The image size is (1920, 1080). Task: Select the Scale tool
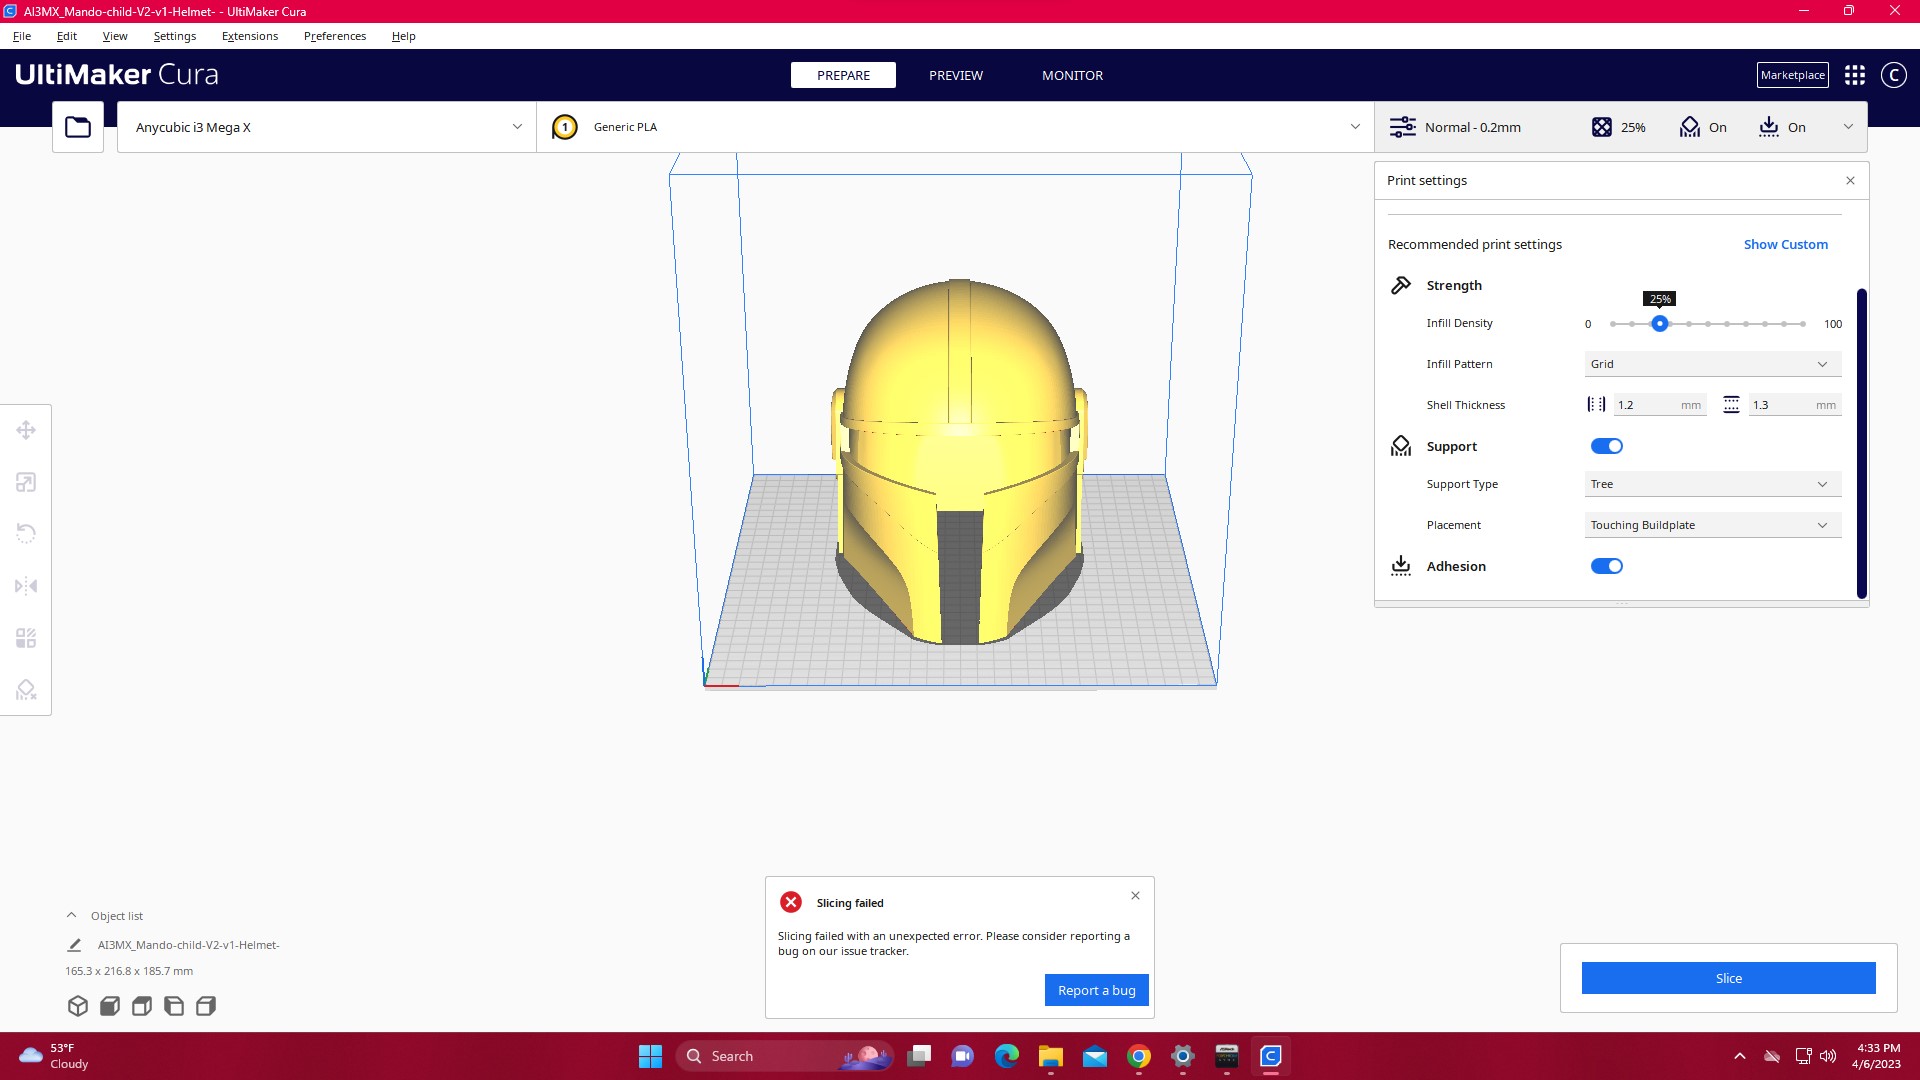[x=25, y=481]
